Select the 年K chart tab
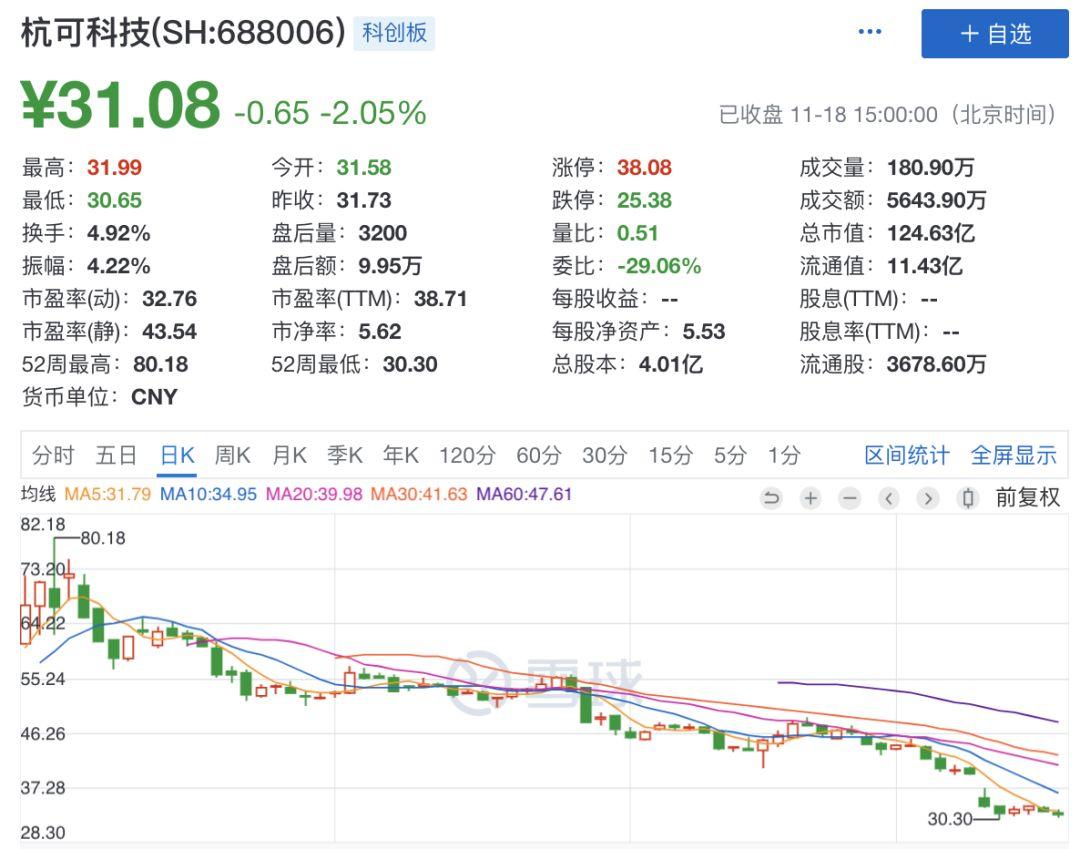This screenshot has height=849, width=1080. pyautogui.click(x=401, y=455)
